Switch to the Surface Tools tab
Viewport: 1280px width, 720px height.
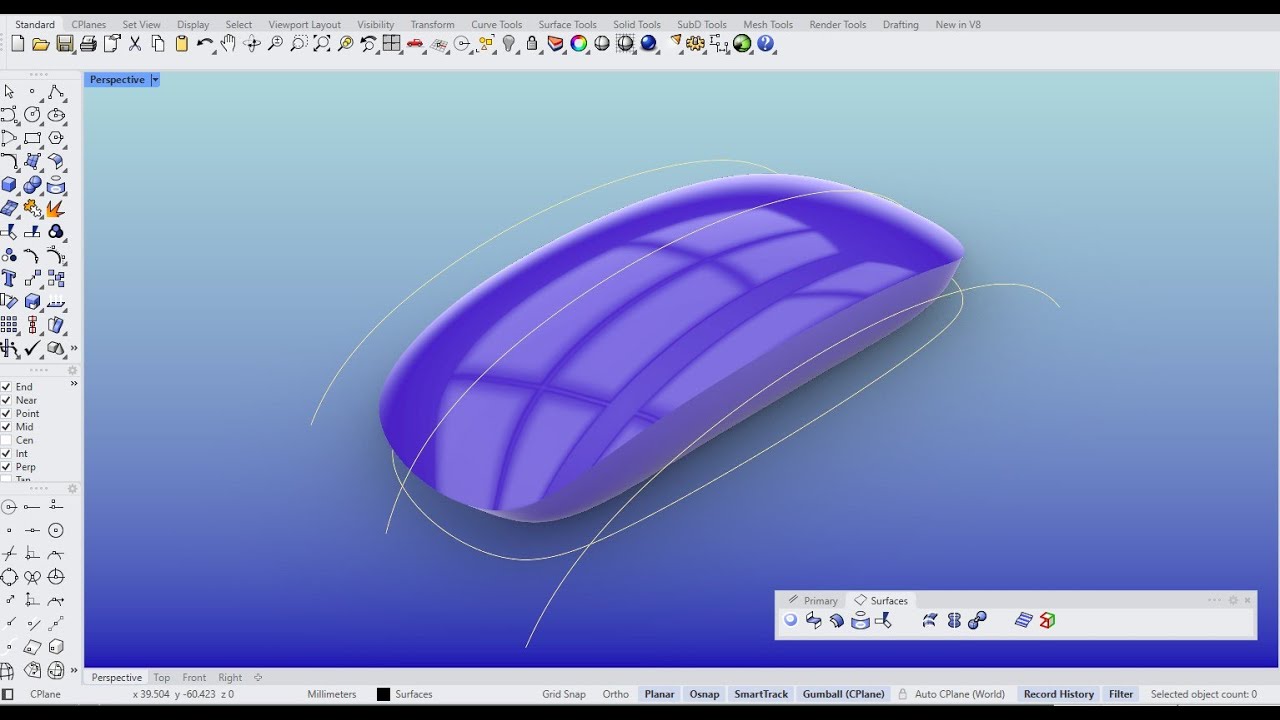pyautogui.click(x=567, y=24)
